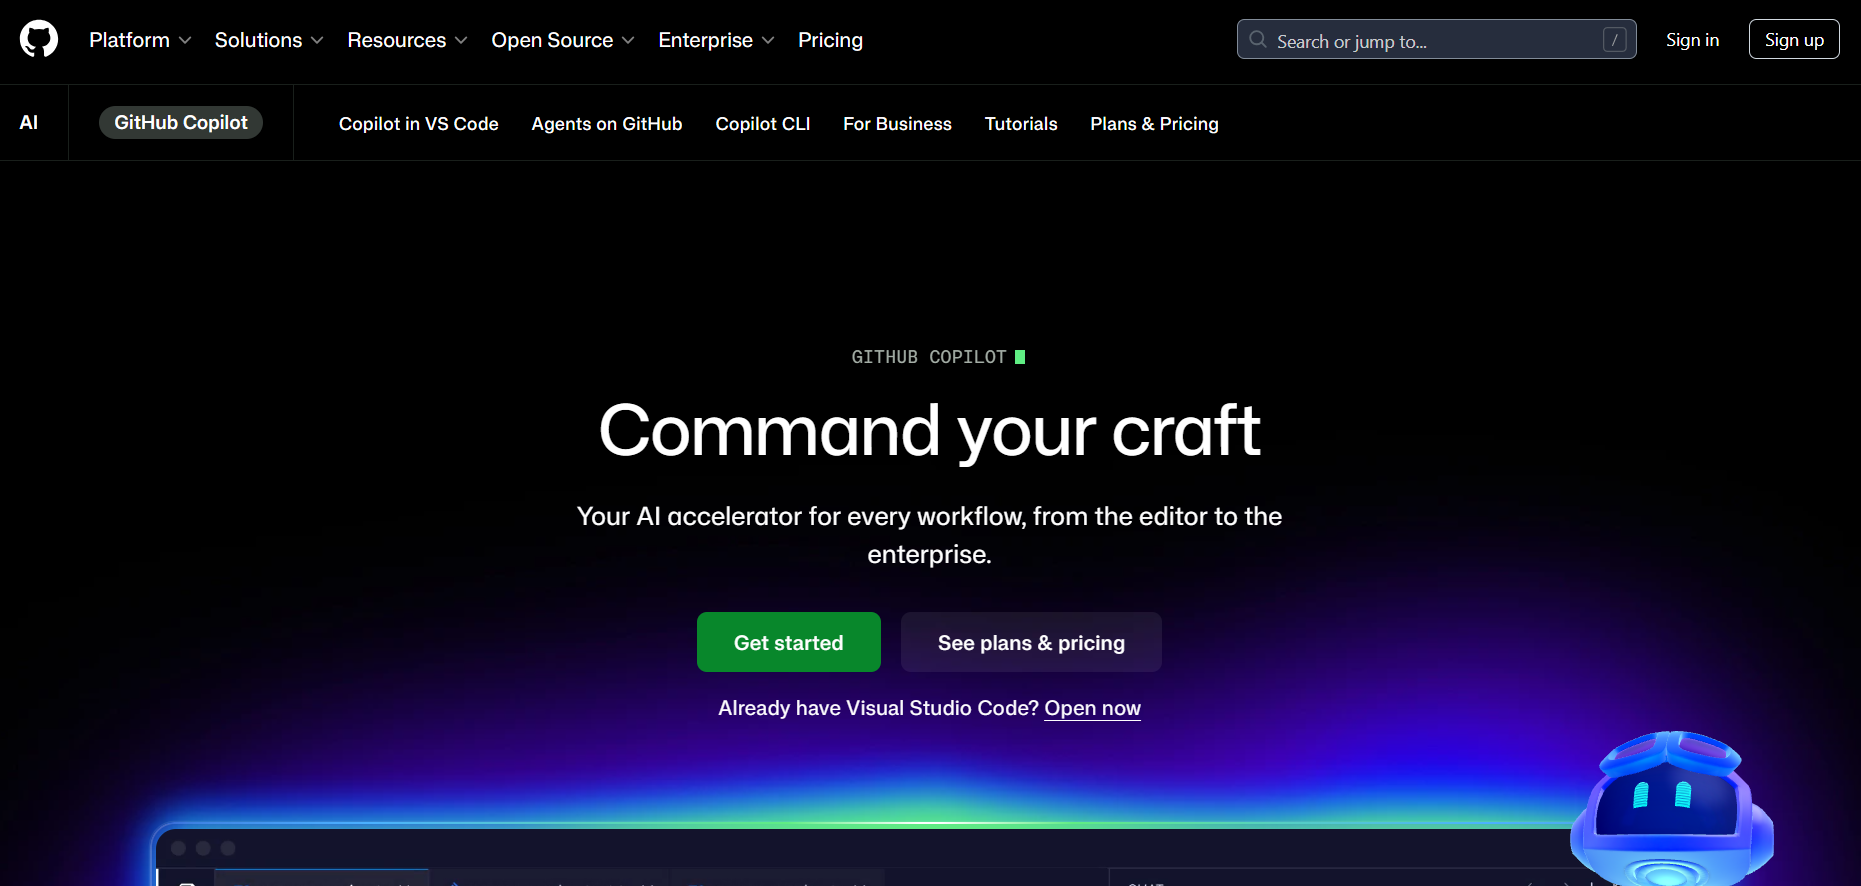Click the green Get started button

pos(789,642)
